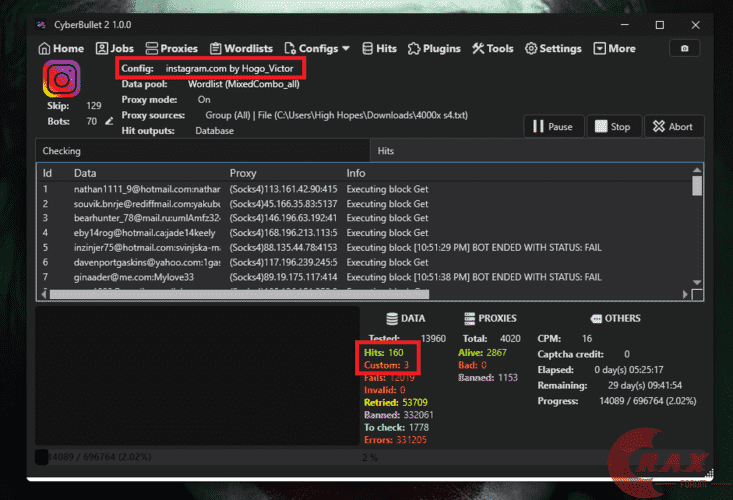733x500 pixels.
Task: Open the Home page
Action: [x=61, y=49]
